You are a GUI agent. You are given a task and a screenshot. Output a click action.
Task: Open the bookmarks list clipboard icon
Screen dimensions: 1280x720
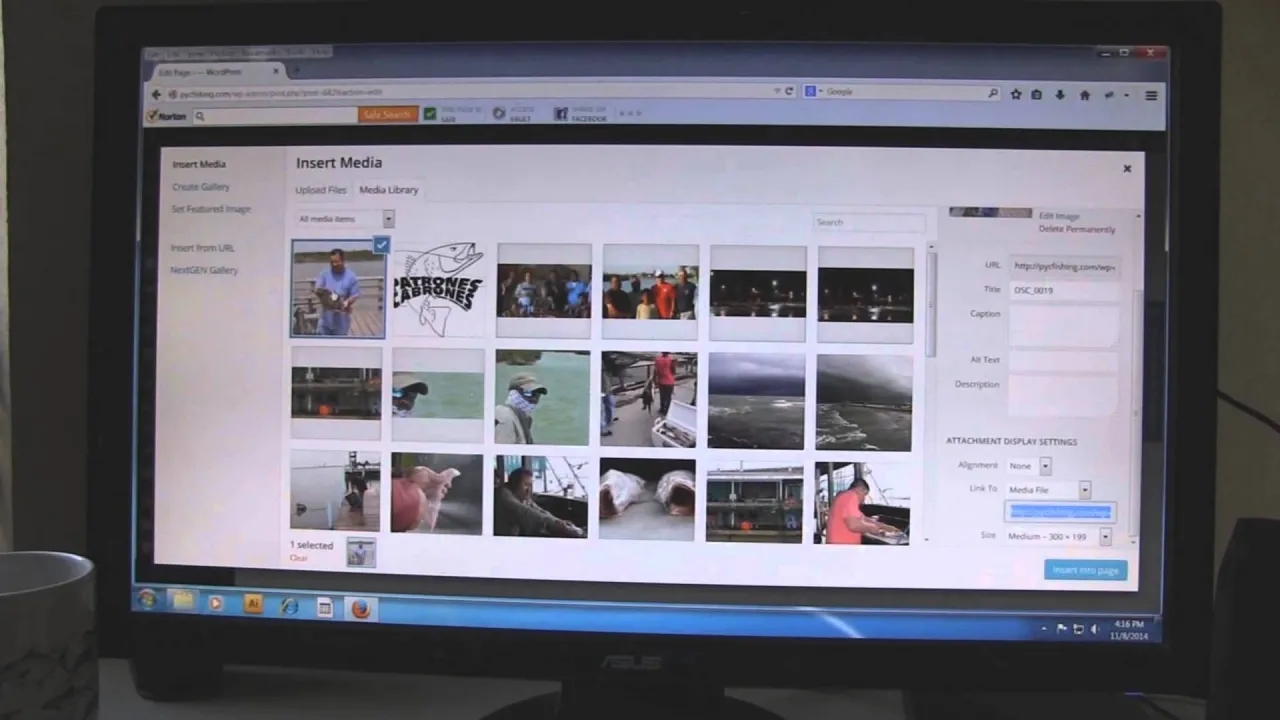(x=1037, y=95)
